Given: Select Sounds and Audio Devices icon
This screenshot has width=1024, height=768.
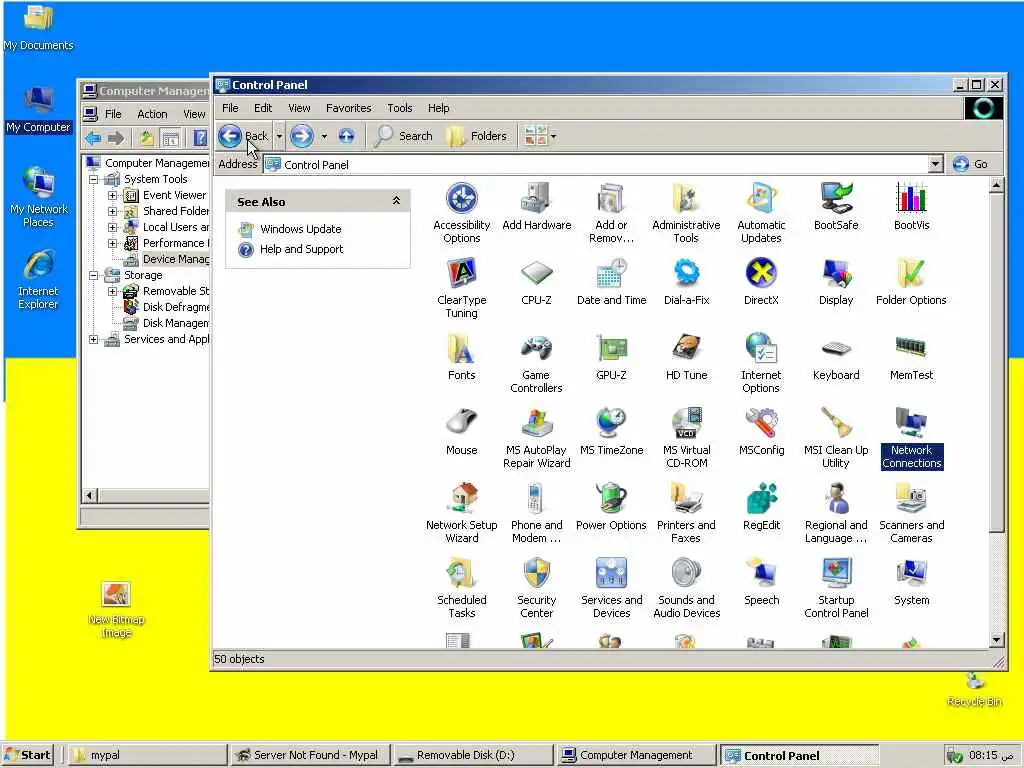Looking at the screenshot, I should tap(686, 588).
